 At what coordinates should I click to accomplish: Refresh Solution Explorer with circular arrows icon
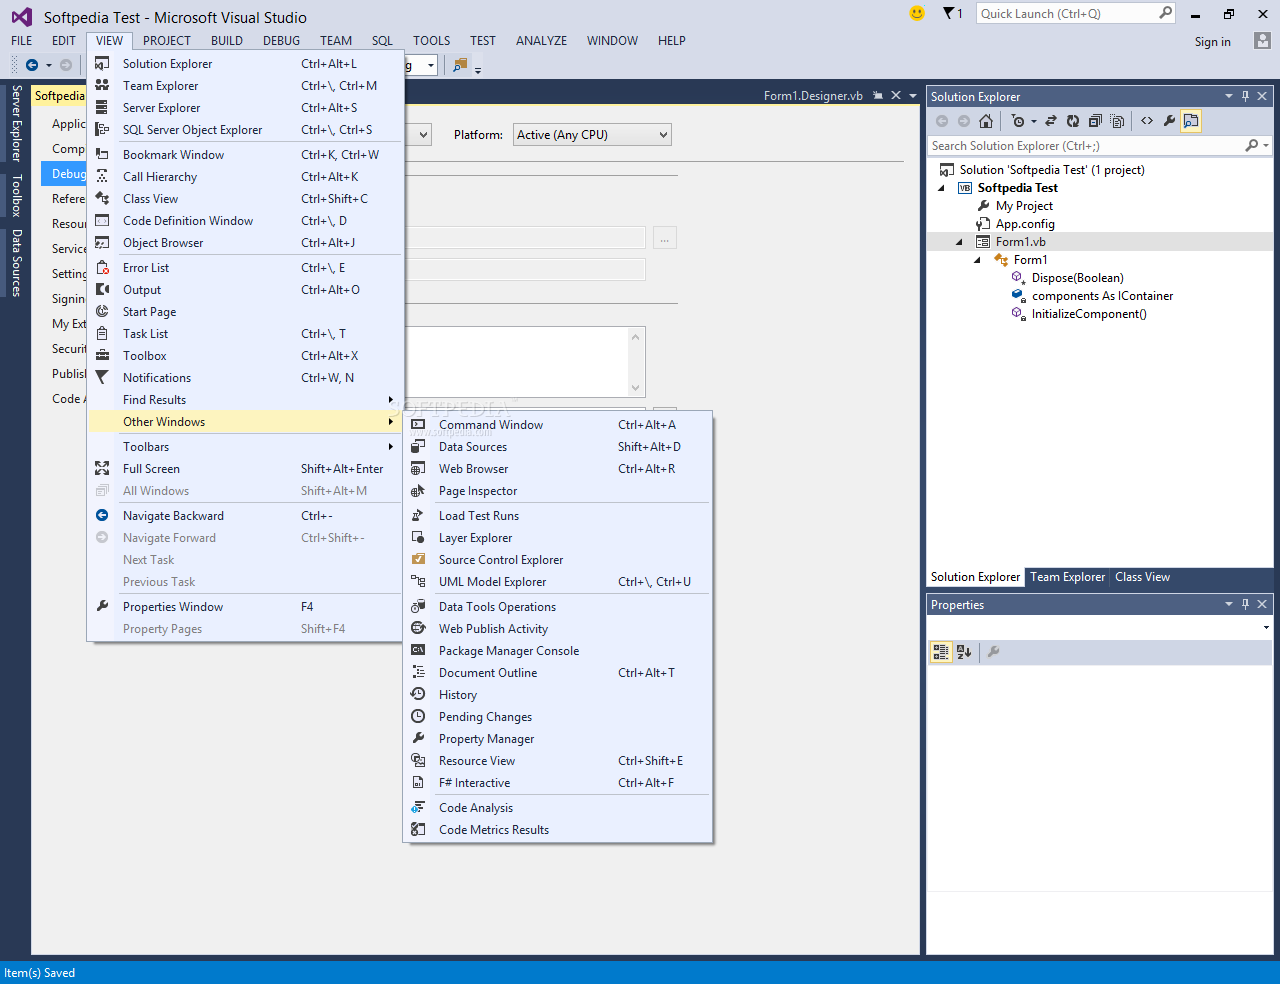(x=1073, y=121)
